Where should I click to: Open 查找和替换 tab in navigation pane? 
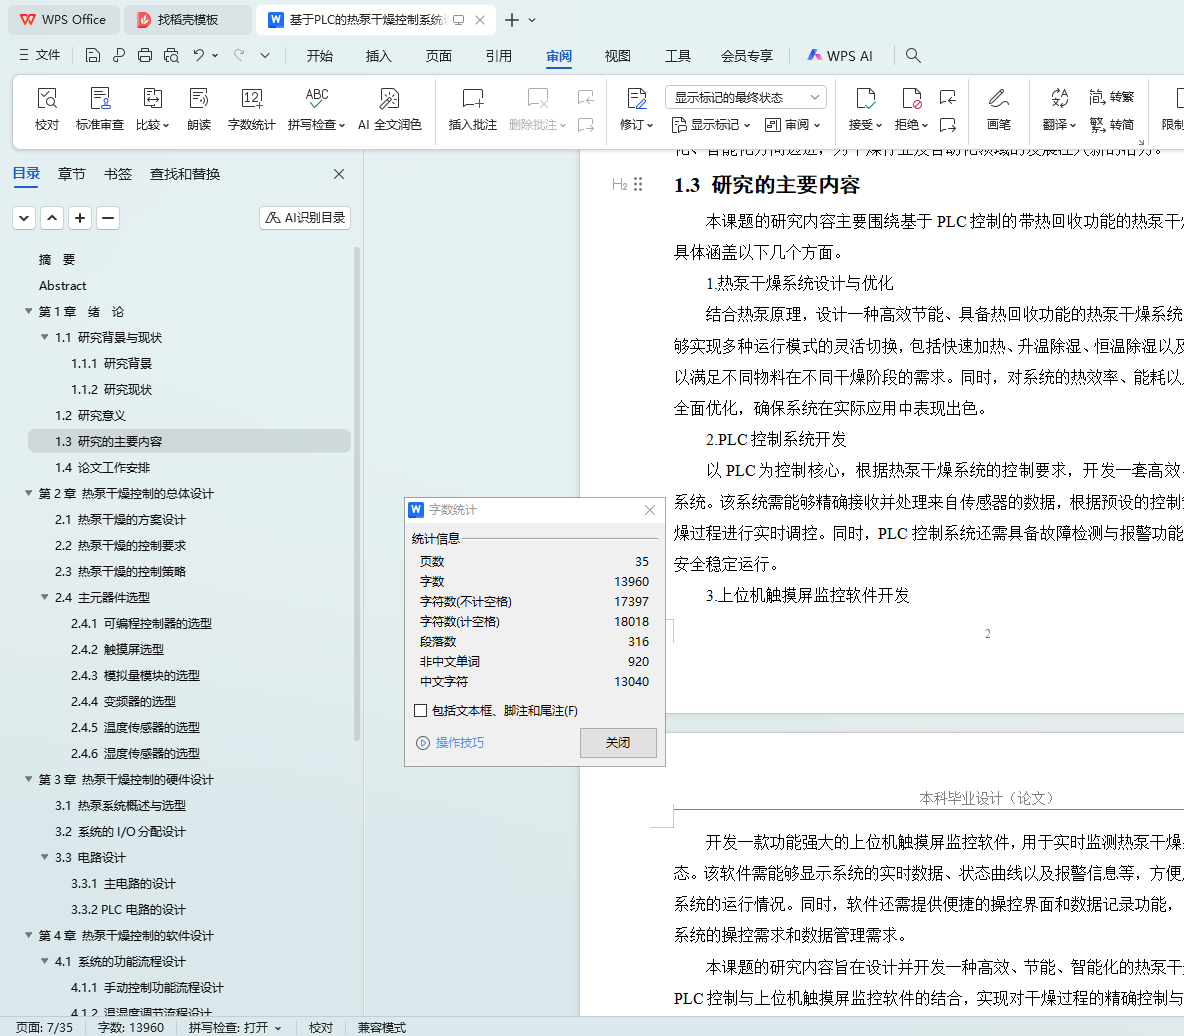pyautogui.click(x=185, y=174)
